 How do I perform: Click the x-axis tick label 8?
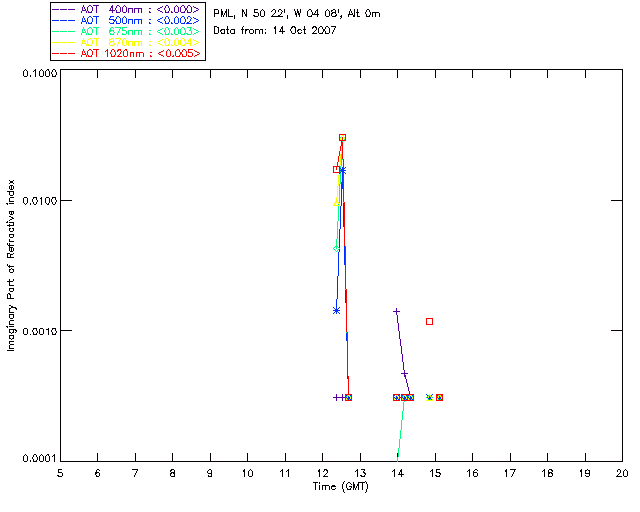click(x=173, y=473)
